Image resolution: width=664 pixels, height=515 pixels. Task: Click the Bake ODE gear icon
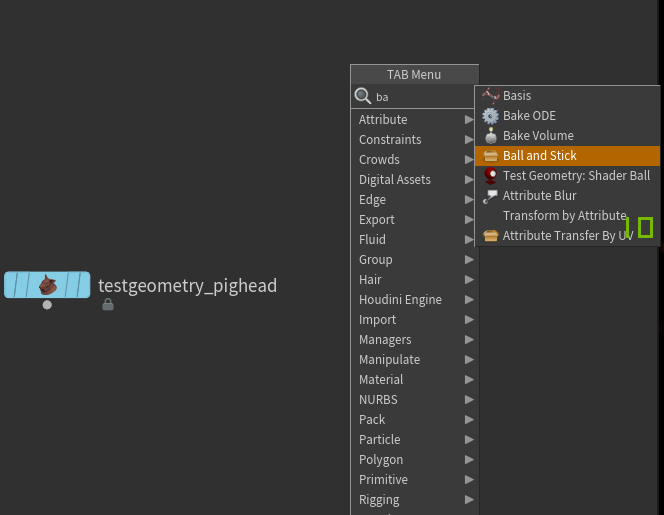[x=490, y=116]
